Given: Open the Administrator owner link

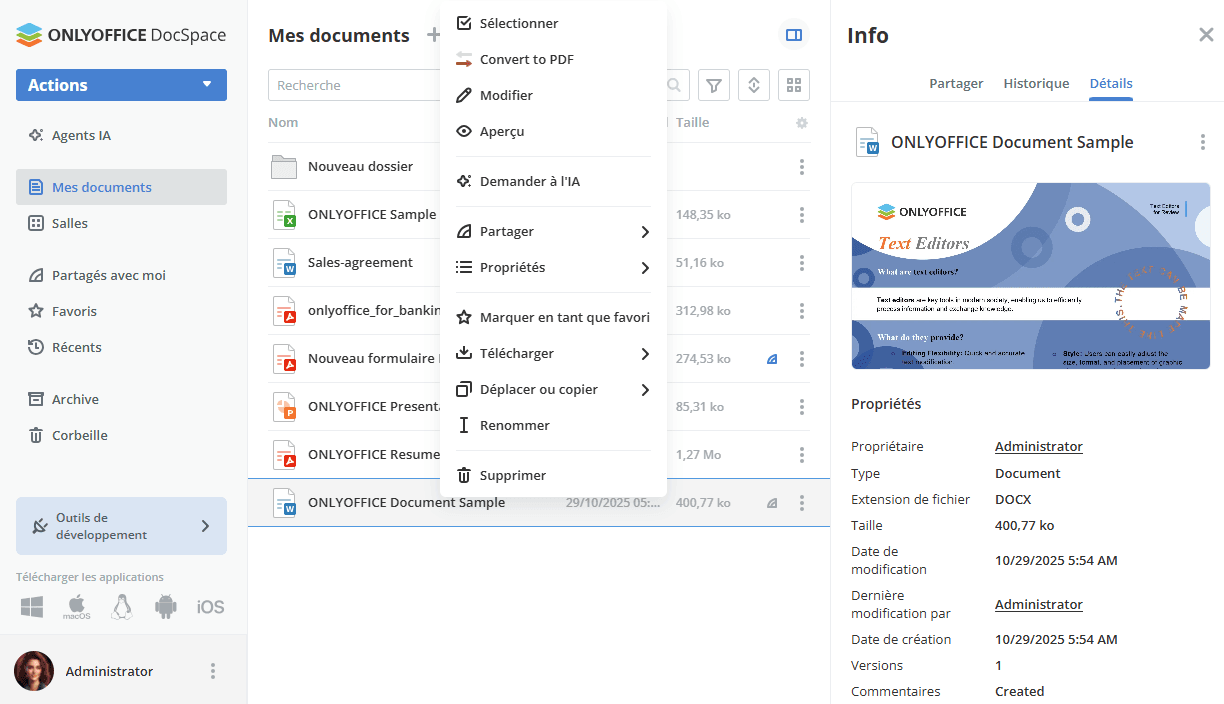Looking at the screenshot, I should (x=1038, y=445).
